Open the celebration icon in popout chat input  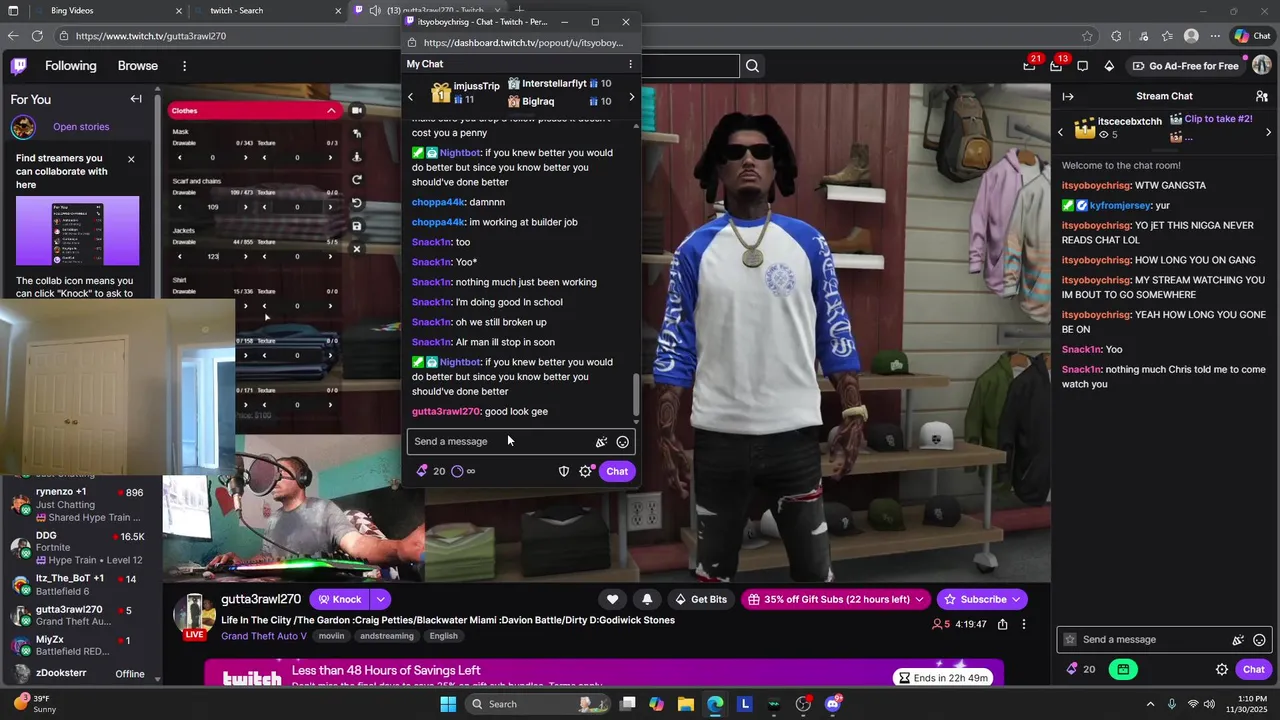[x=601, y=442]
